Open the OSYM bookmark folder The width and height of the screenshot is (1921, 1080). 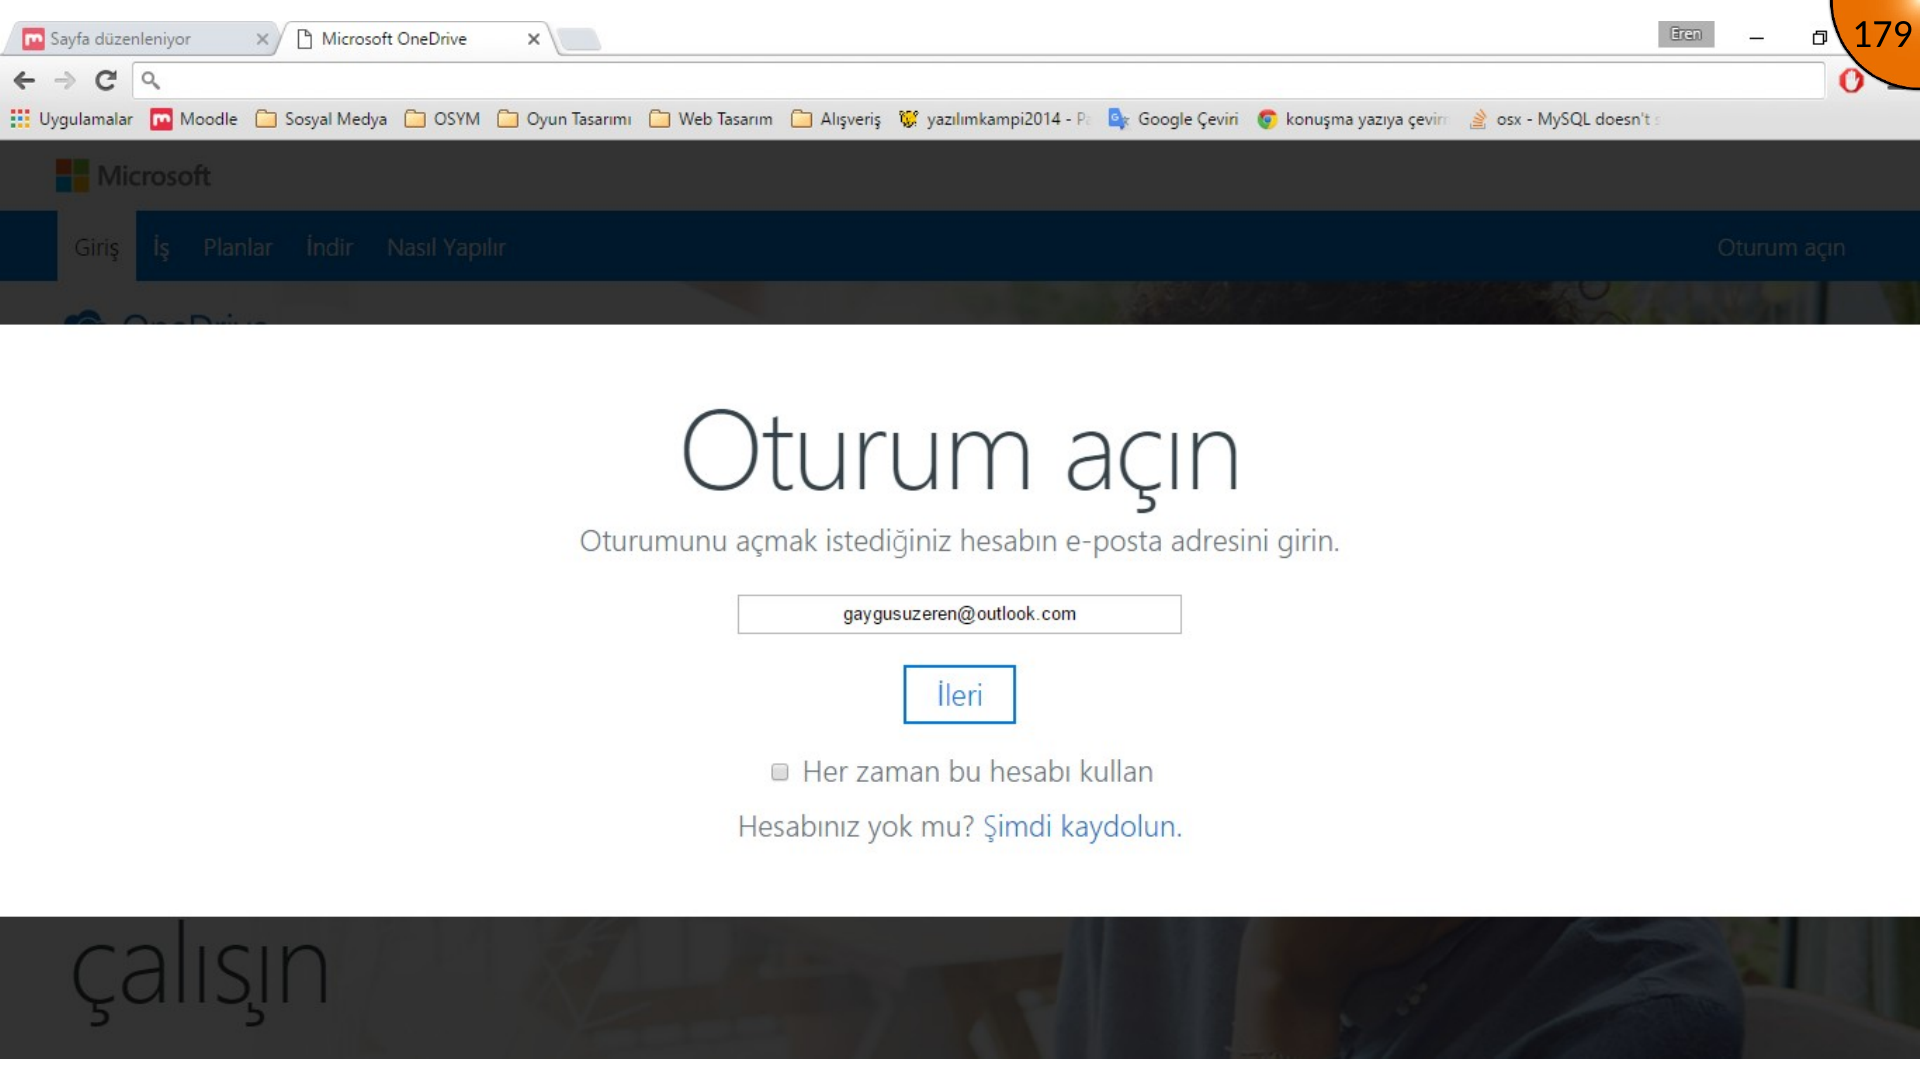(442, 119)
